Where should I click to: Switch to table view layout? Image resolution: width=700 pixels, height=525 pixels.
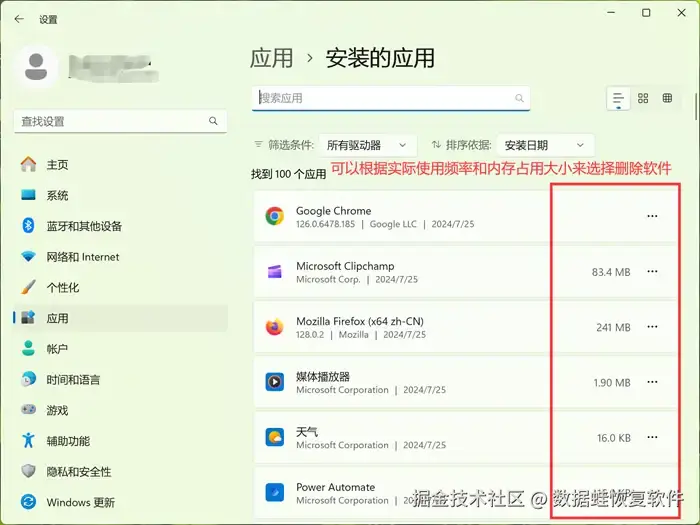click(667, 98)
